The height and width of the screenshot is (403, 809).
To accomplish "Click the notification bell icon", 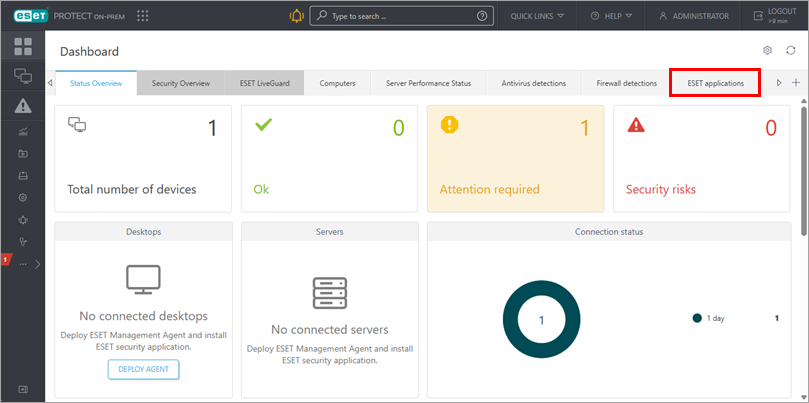I will point(295,16).
